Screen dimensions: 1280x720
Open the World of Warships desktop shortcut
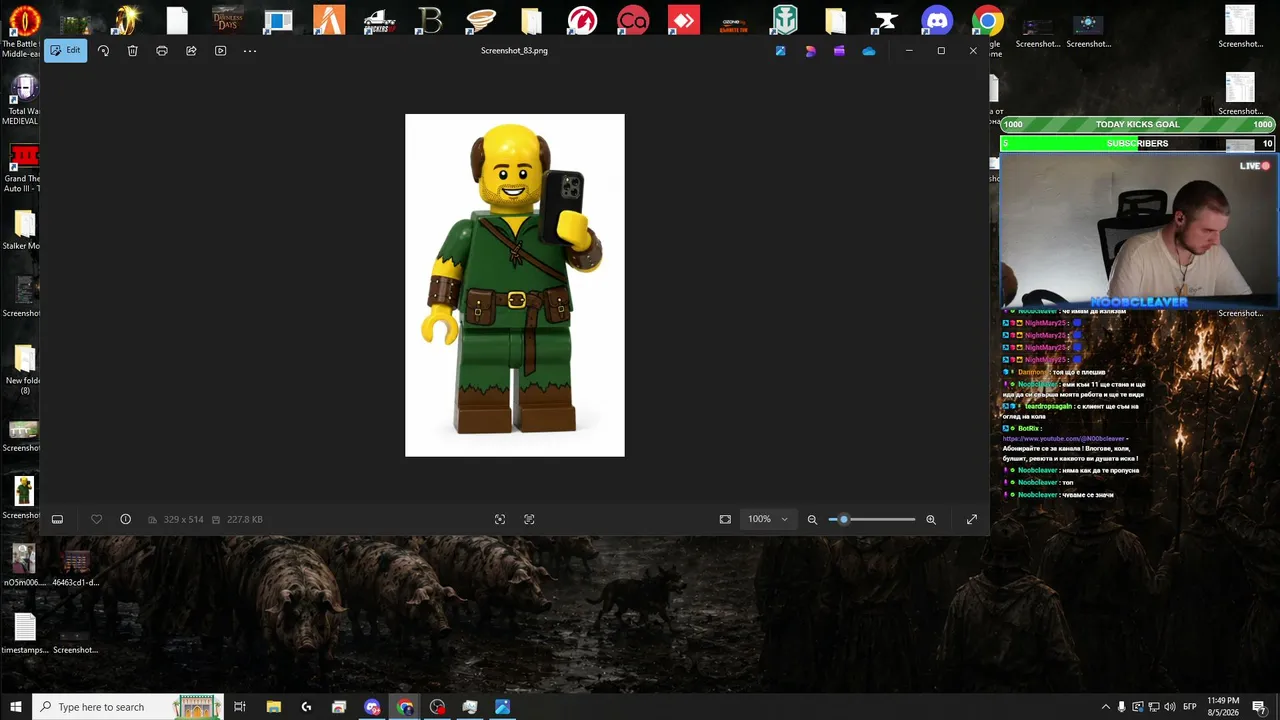[785, 20]
